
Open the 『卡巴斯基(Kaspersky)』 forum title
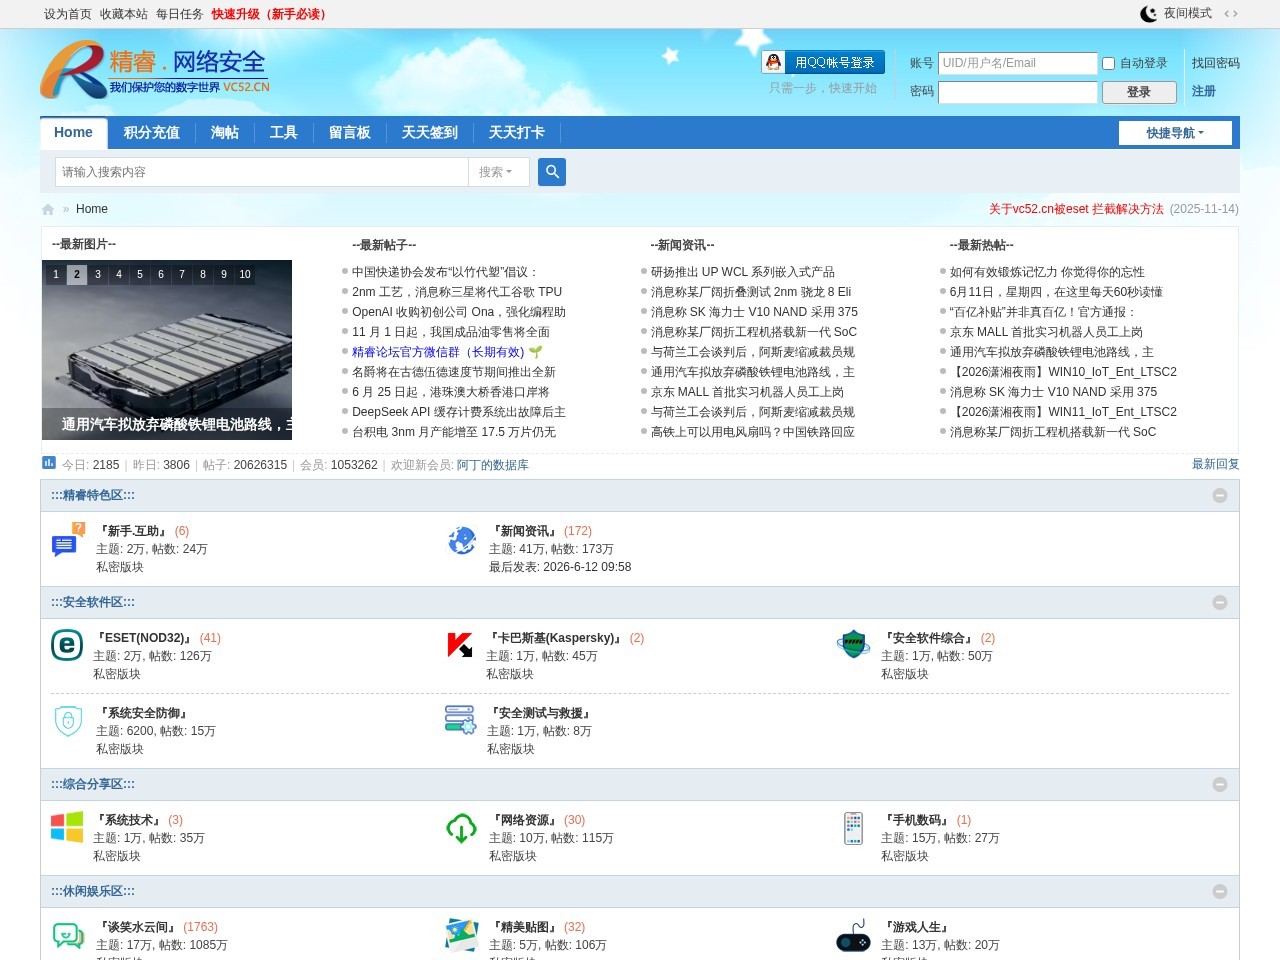click(x=555, y=638)
